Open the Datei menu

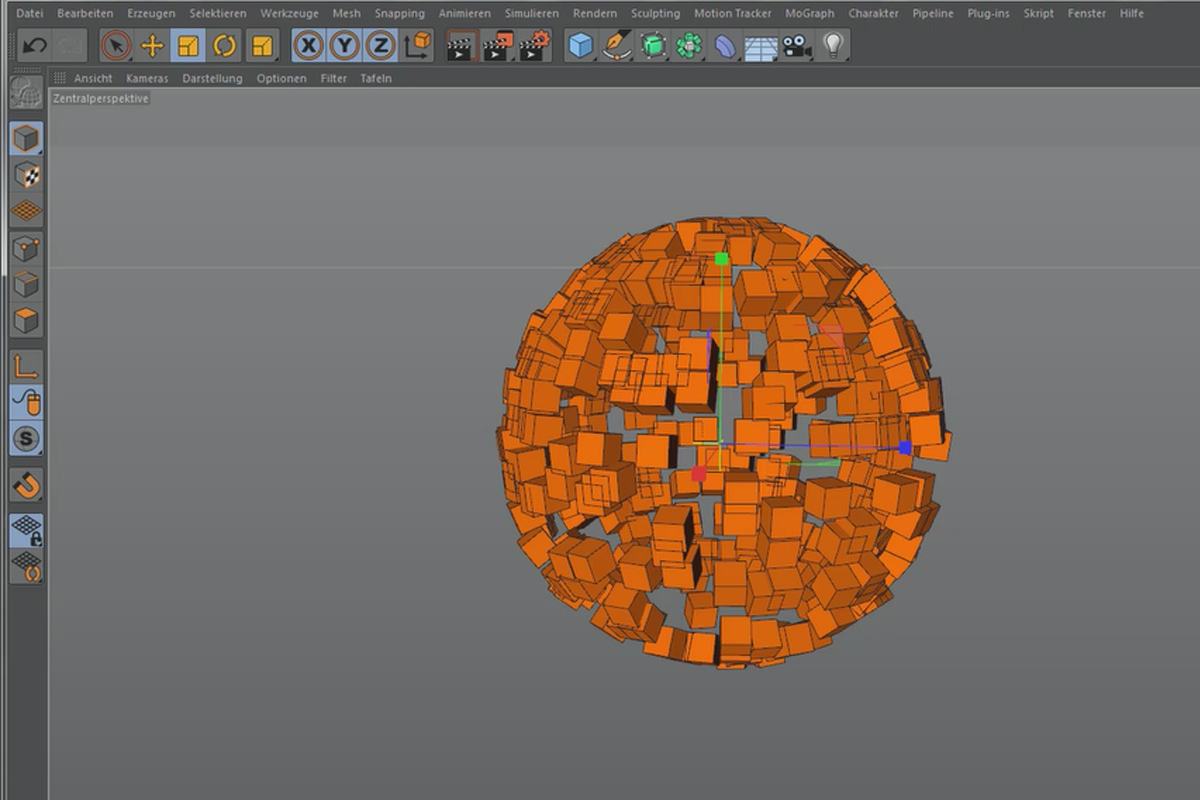click(30, 13)
